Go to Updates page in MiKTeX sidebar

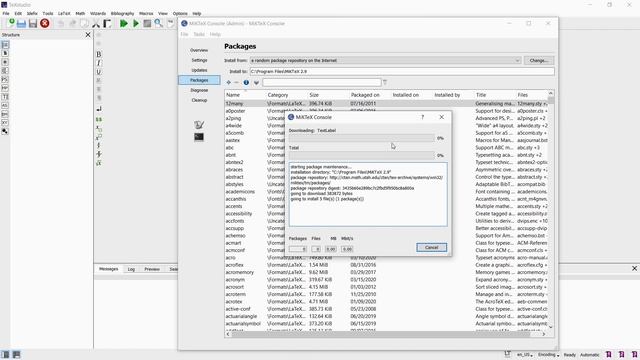(199, 70)
